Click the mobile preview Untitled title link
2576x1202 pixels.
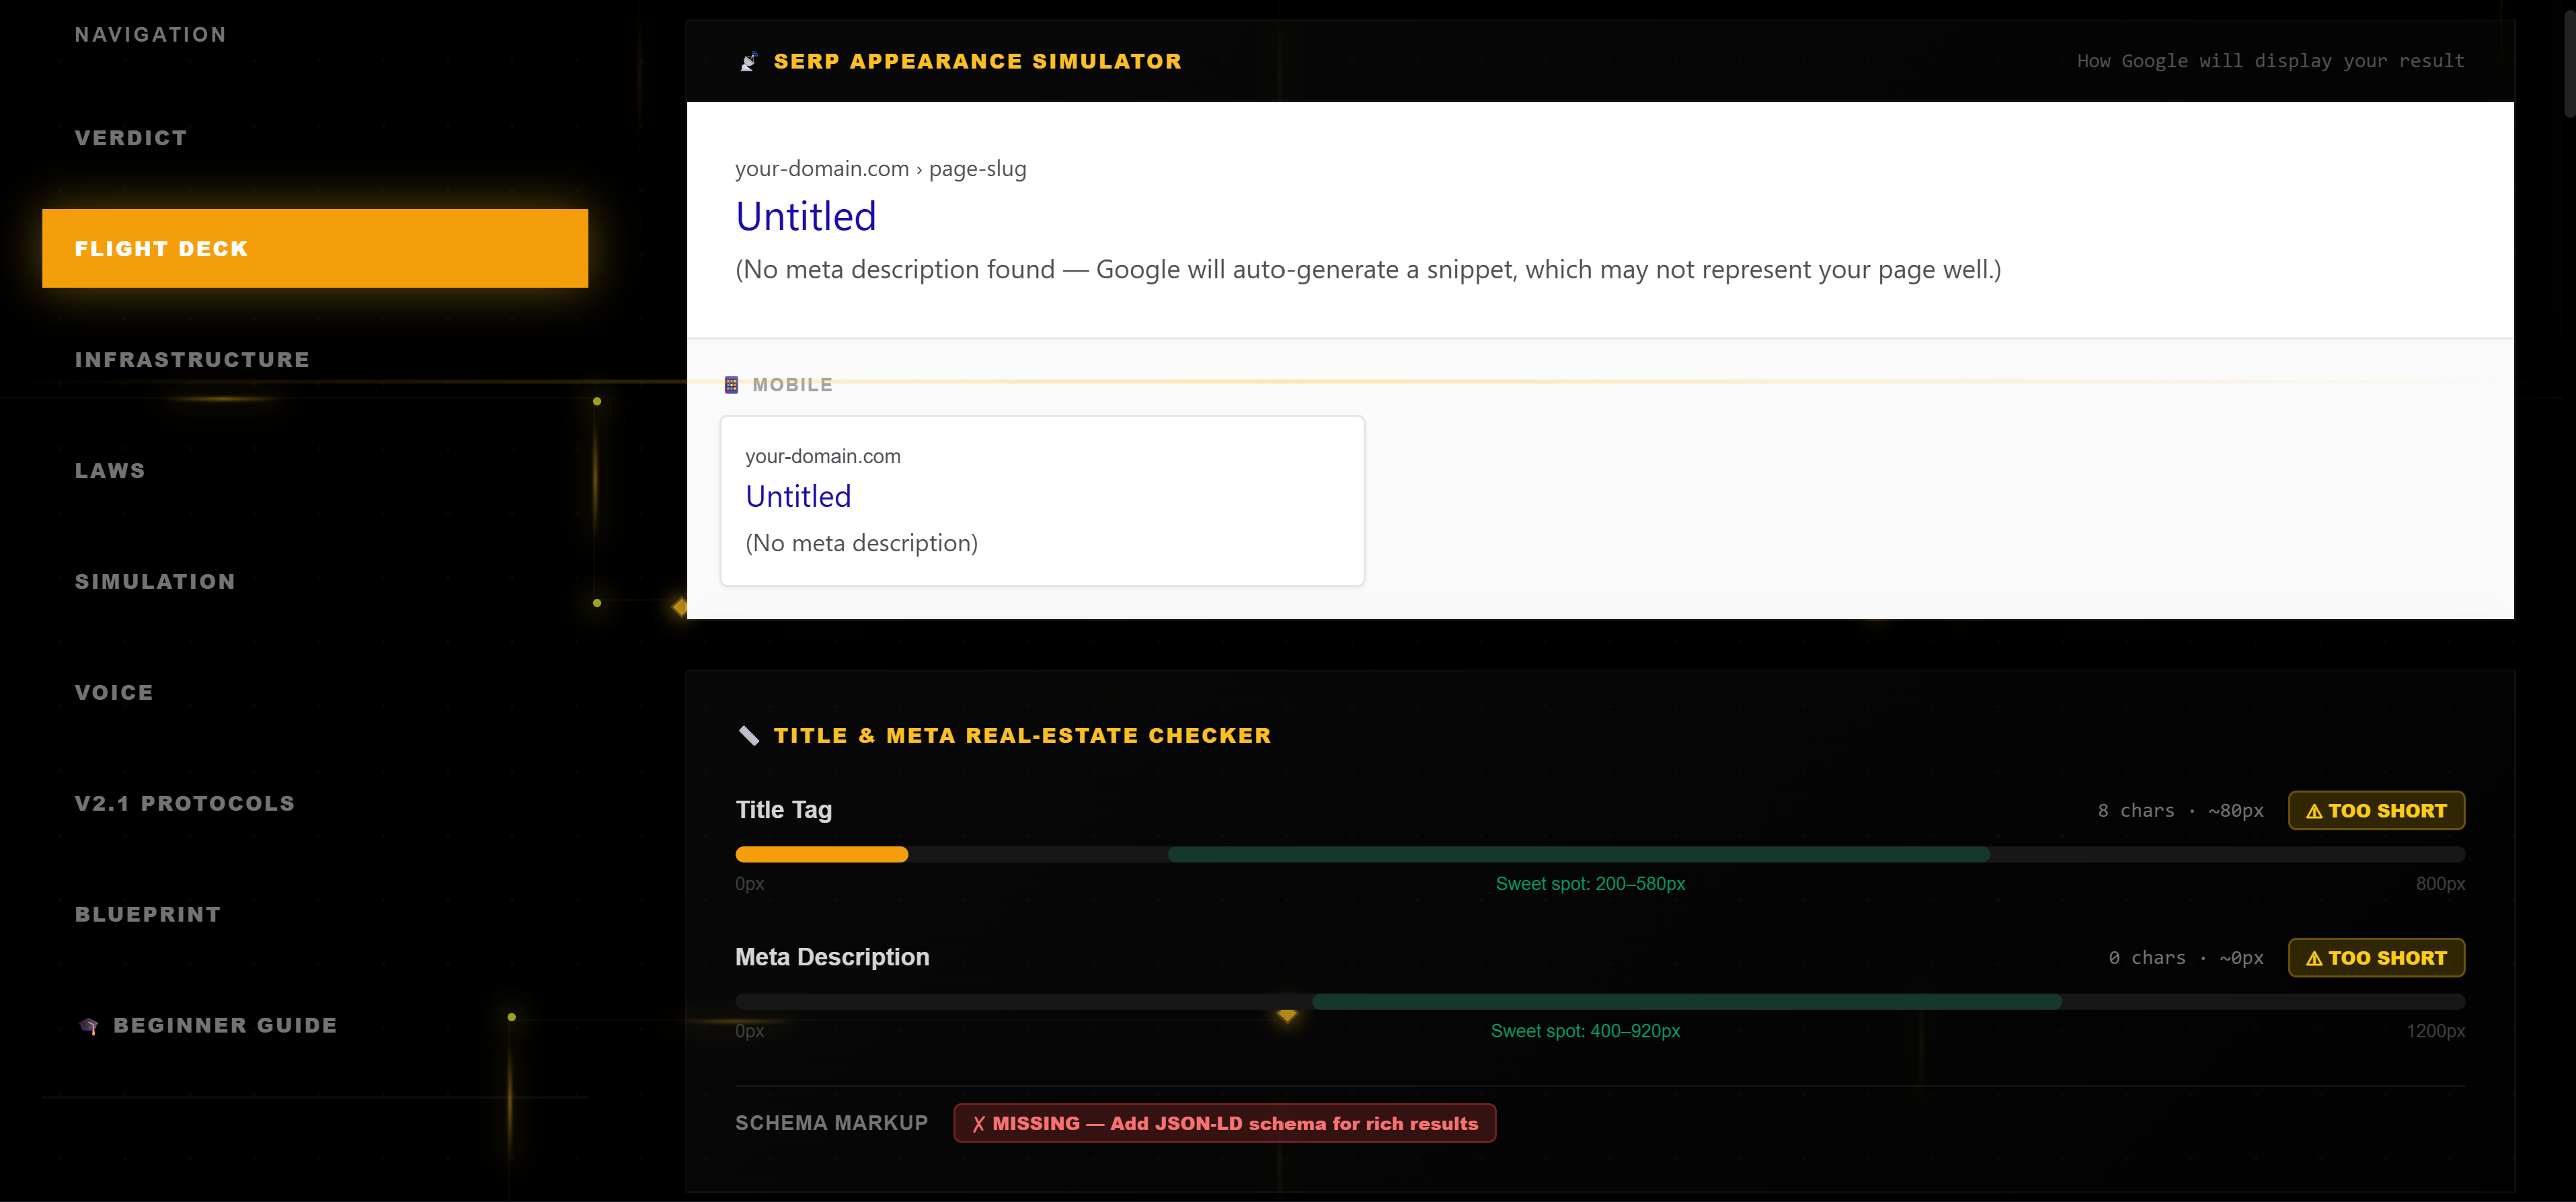tap(798, 497)
